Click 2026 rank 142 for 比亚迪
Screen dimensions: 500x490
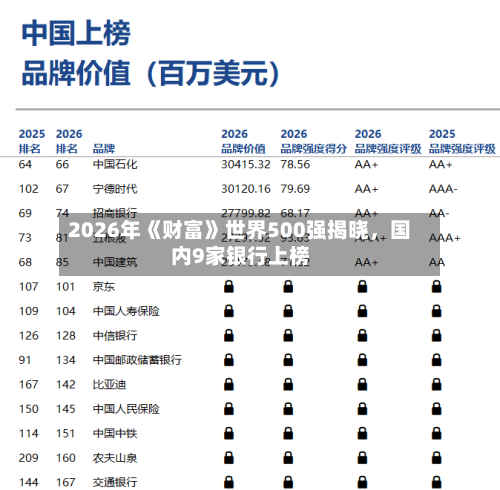[x=65, y=384]
